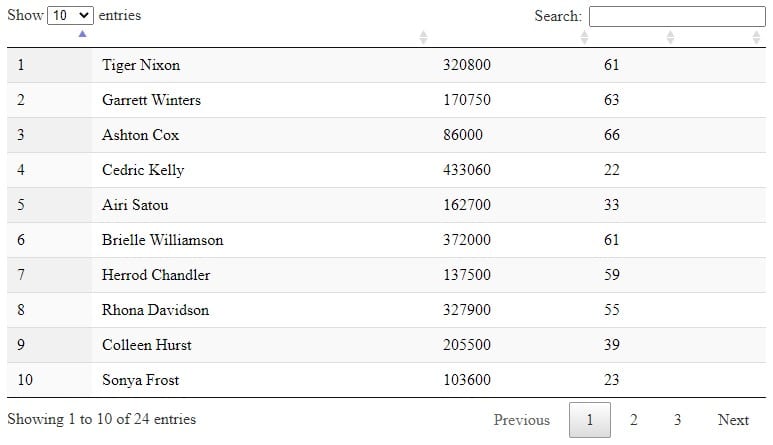Click the last column's sort arrows below Search box

tap(756, 37)
